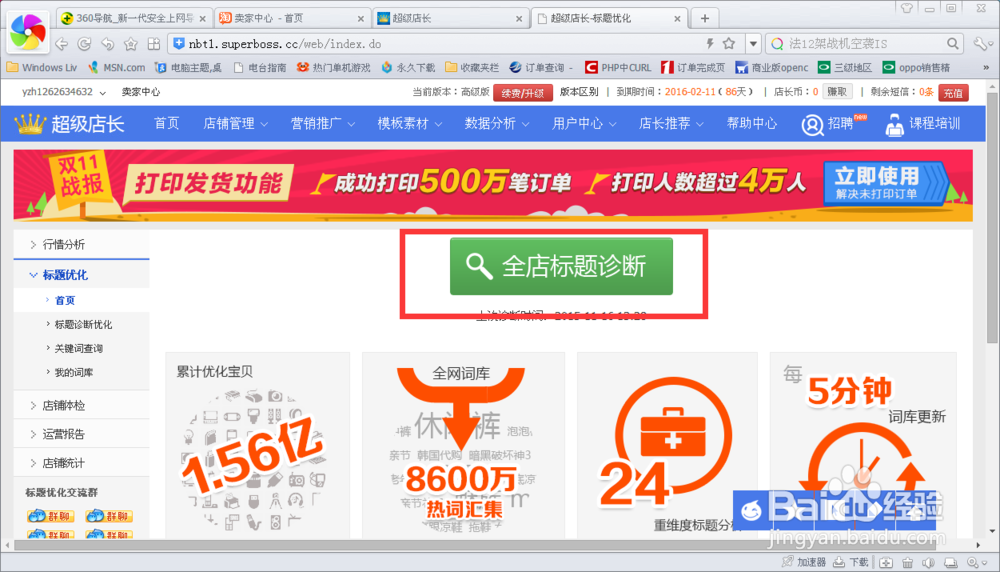
Task: Click the search magnifier icon
Action: (x=952, y=43)
